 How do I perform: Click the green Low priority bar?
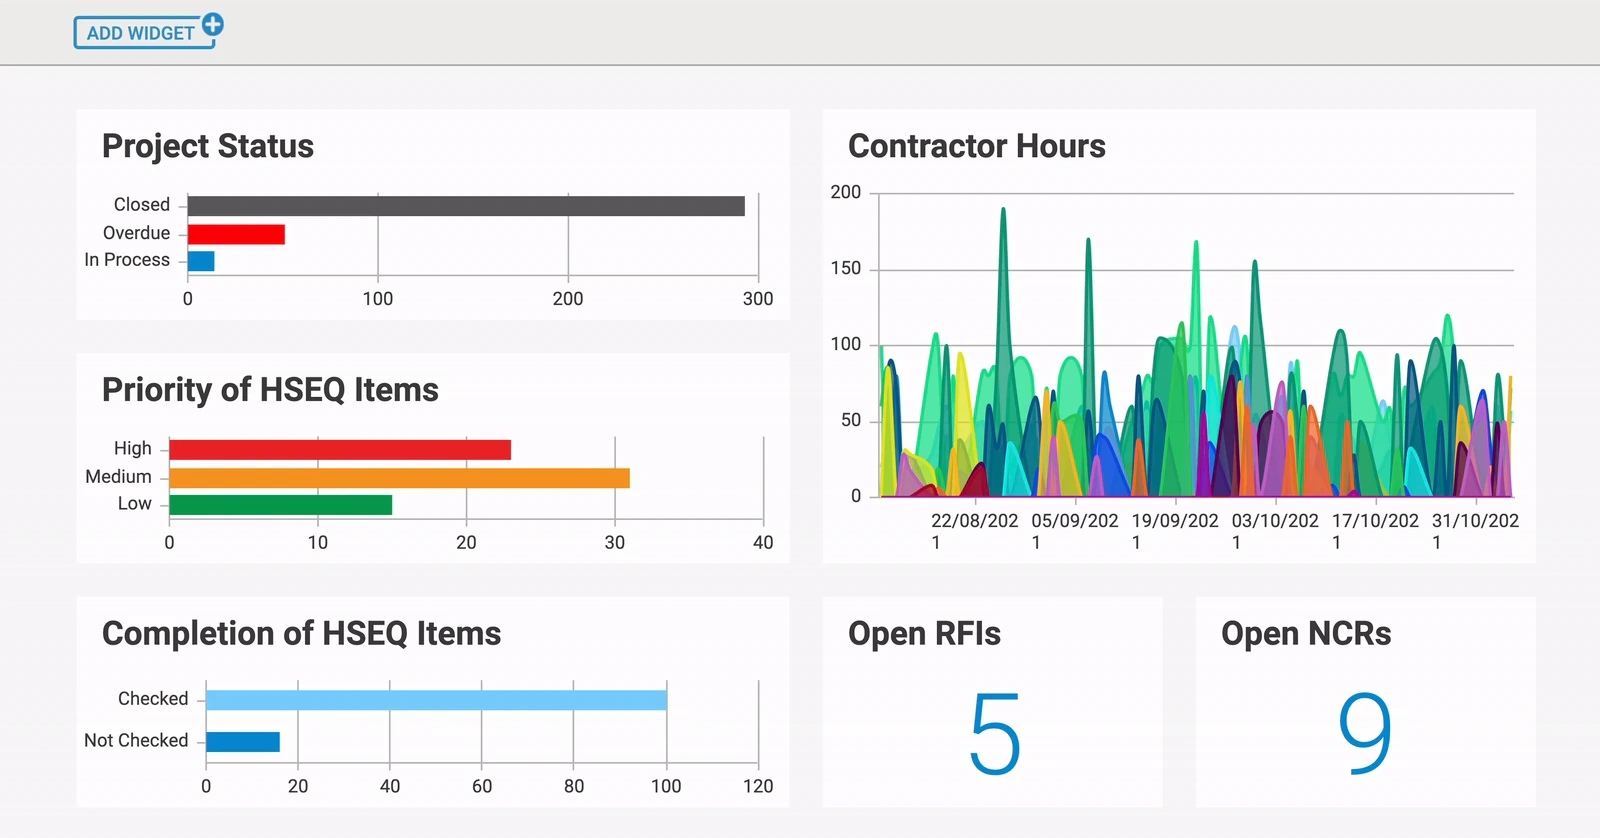(x=281, y=505)
